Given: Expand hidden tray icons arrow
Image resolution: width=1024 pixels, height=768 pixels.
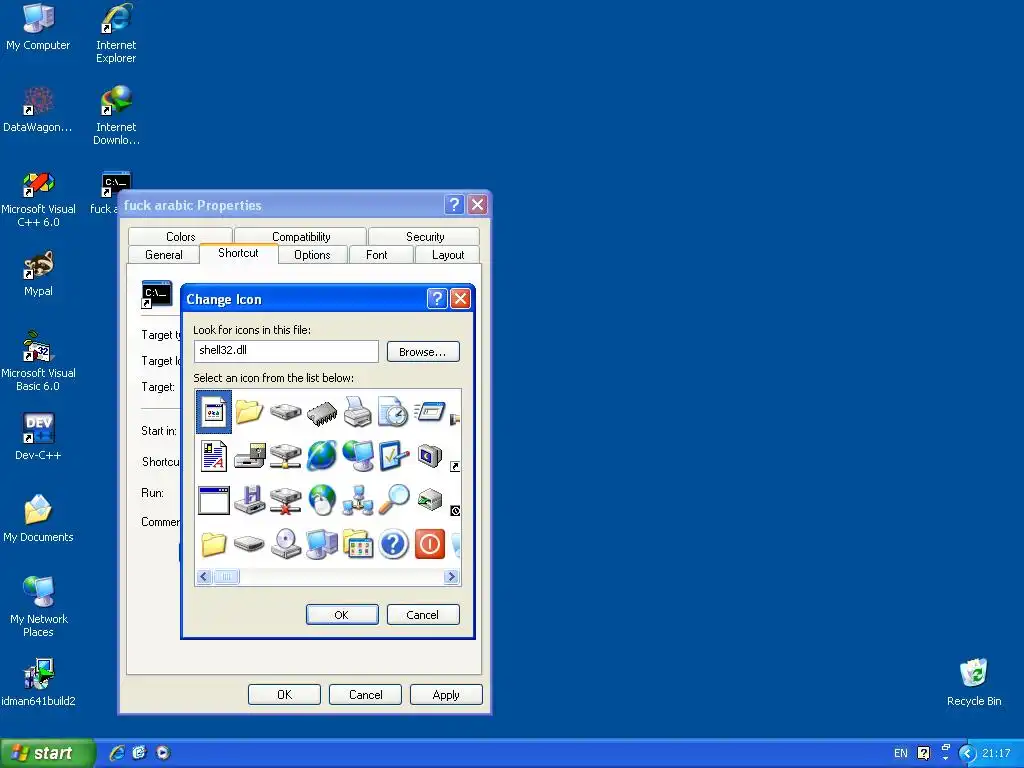Looking at the screenshot, I should (x=967, y=754).
